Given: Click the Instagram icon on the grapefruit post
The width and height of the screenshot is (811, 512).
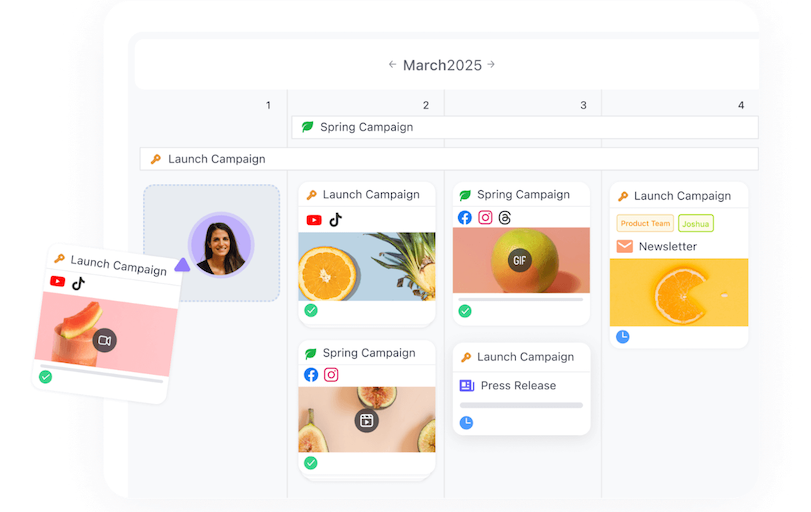Looking at the screenshot, I should [485, 217].
